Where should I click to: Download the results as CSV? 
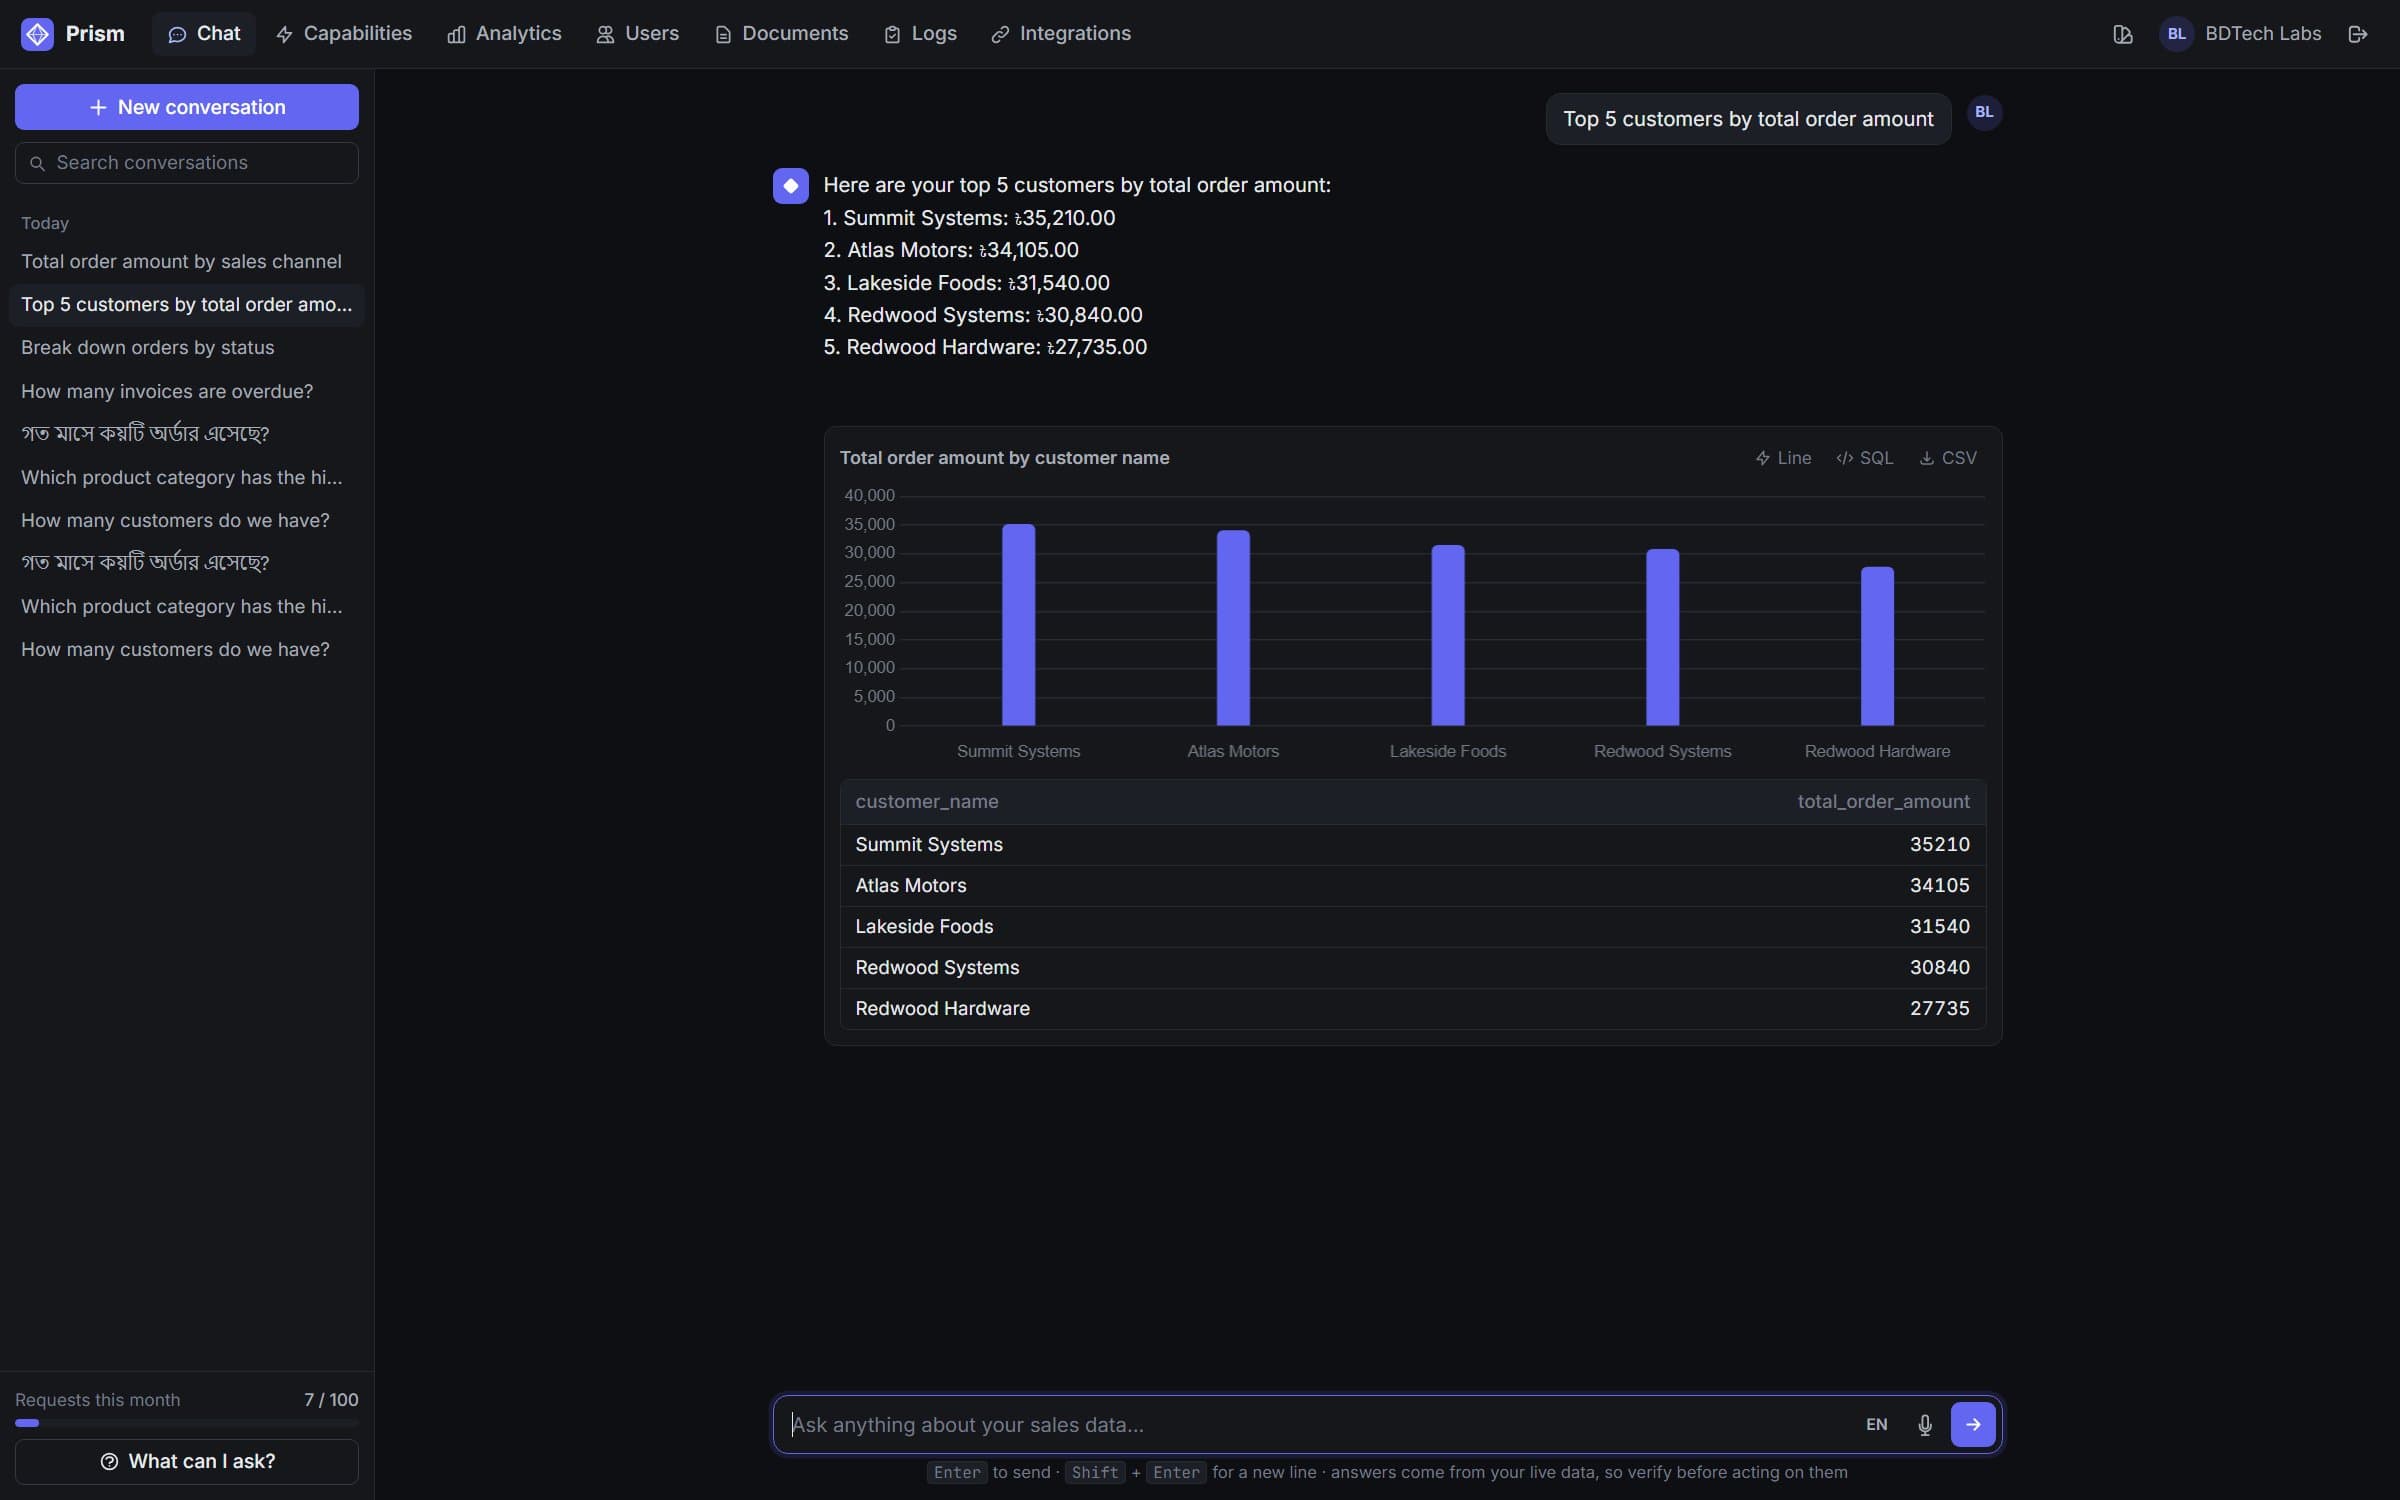1948,458
